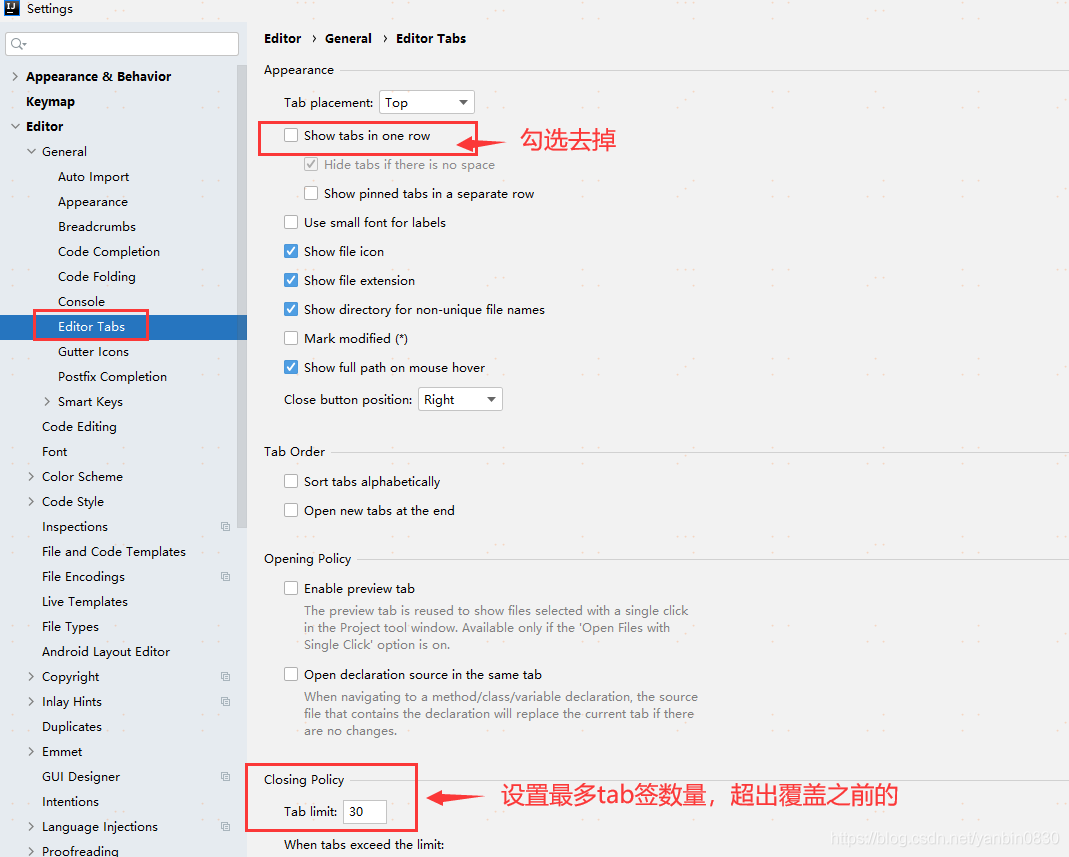Enable the Mark modified (*) option
The image size is (1069, 857).
click(x=290, y=338)
